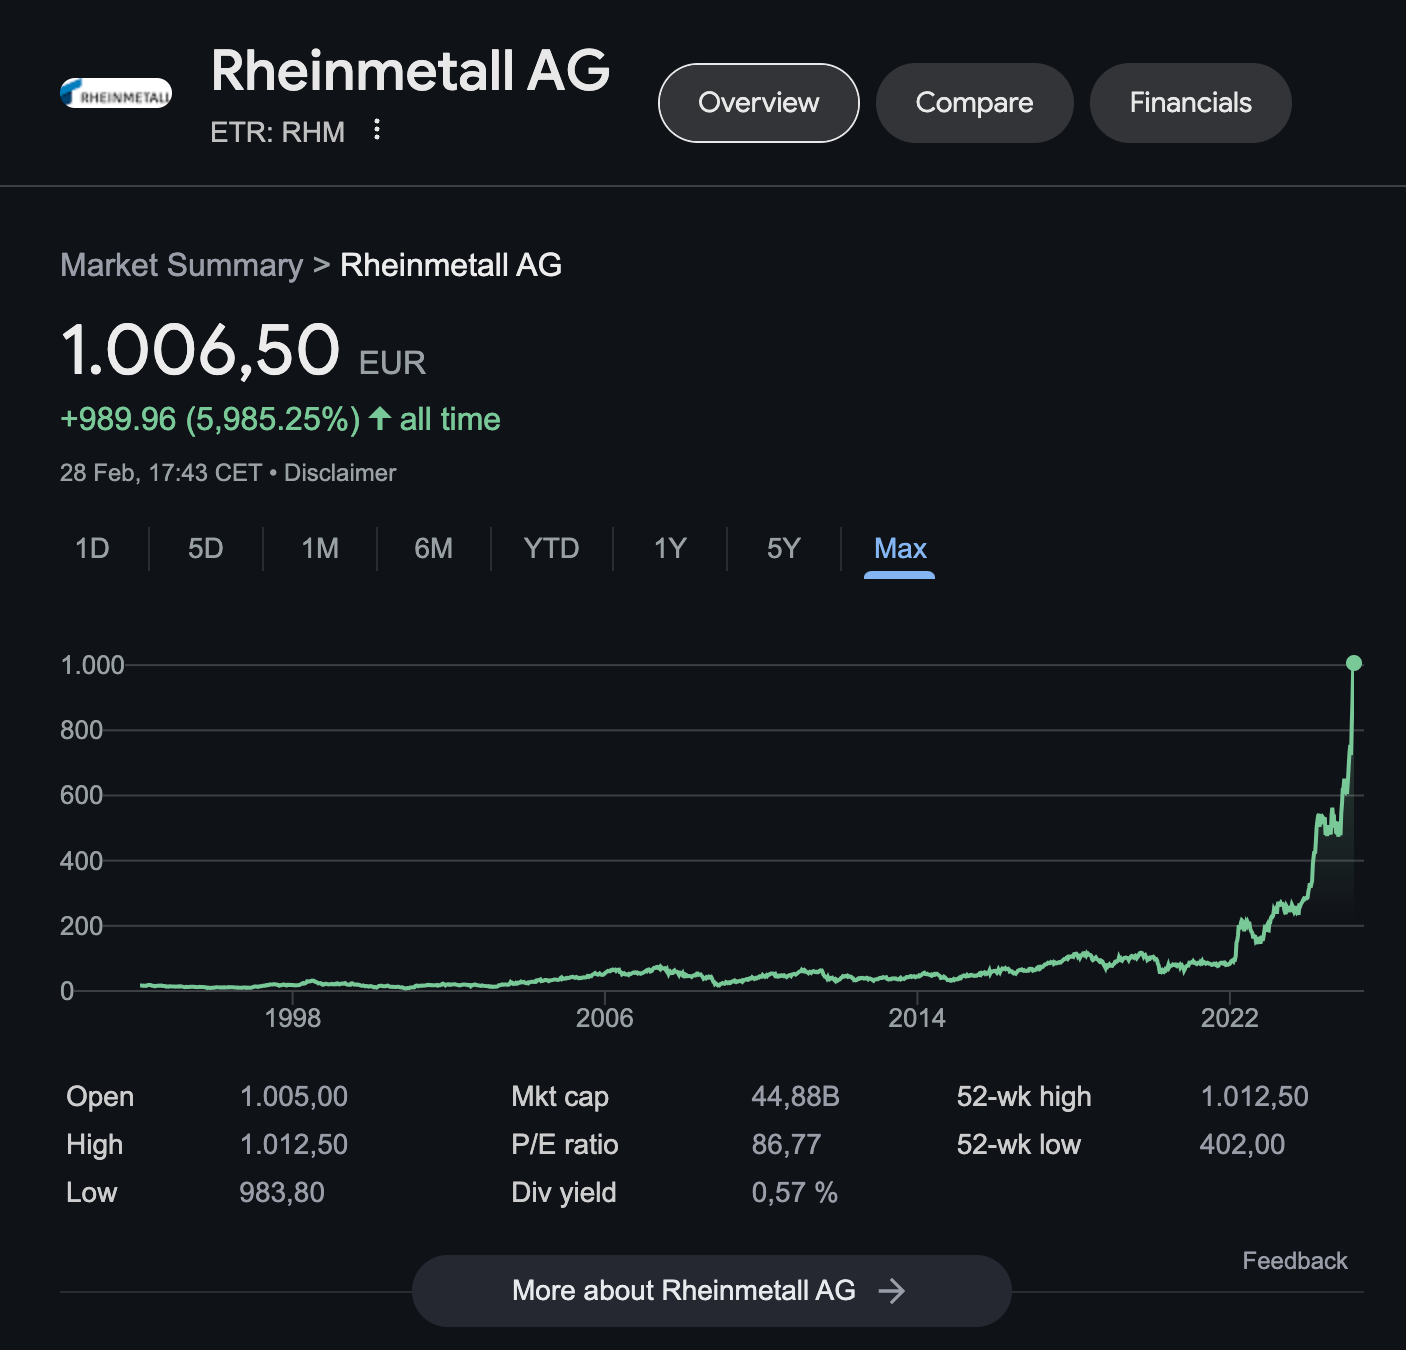
Task: Click the Low value 983,80
Action: click(282, 1193)
